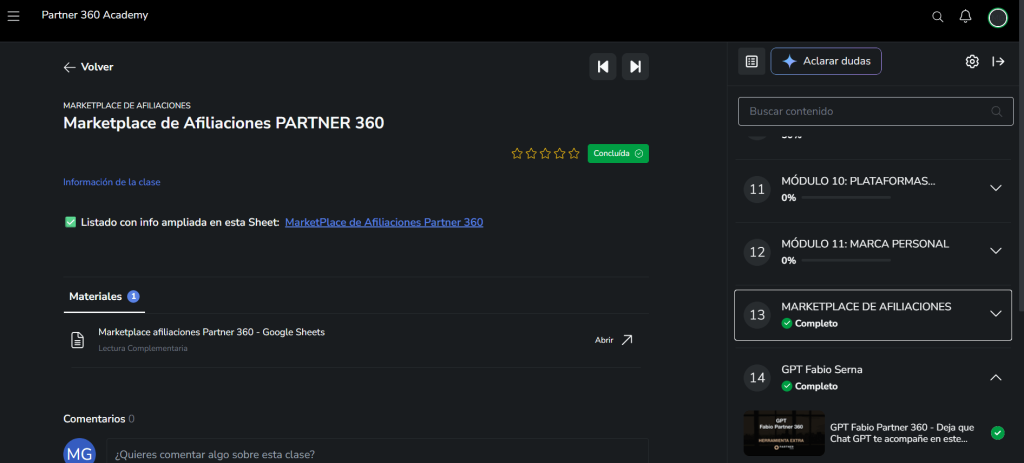The image size is (1024, 463).
Task: Toggle the Concluida completion badge
Action: [x=617, y=154]
